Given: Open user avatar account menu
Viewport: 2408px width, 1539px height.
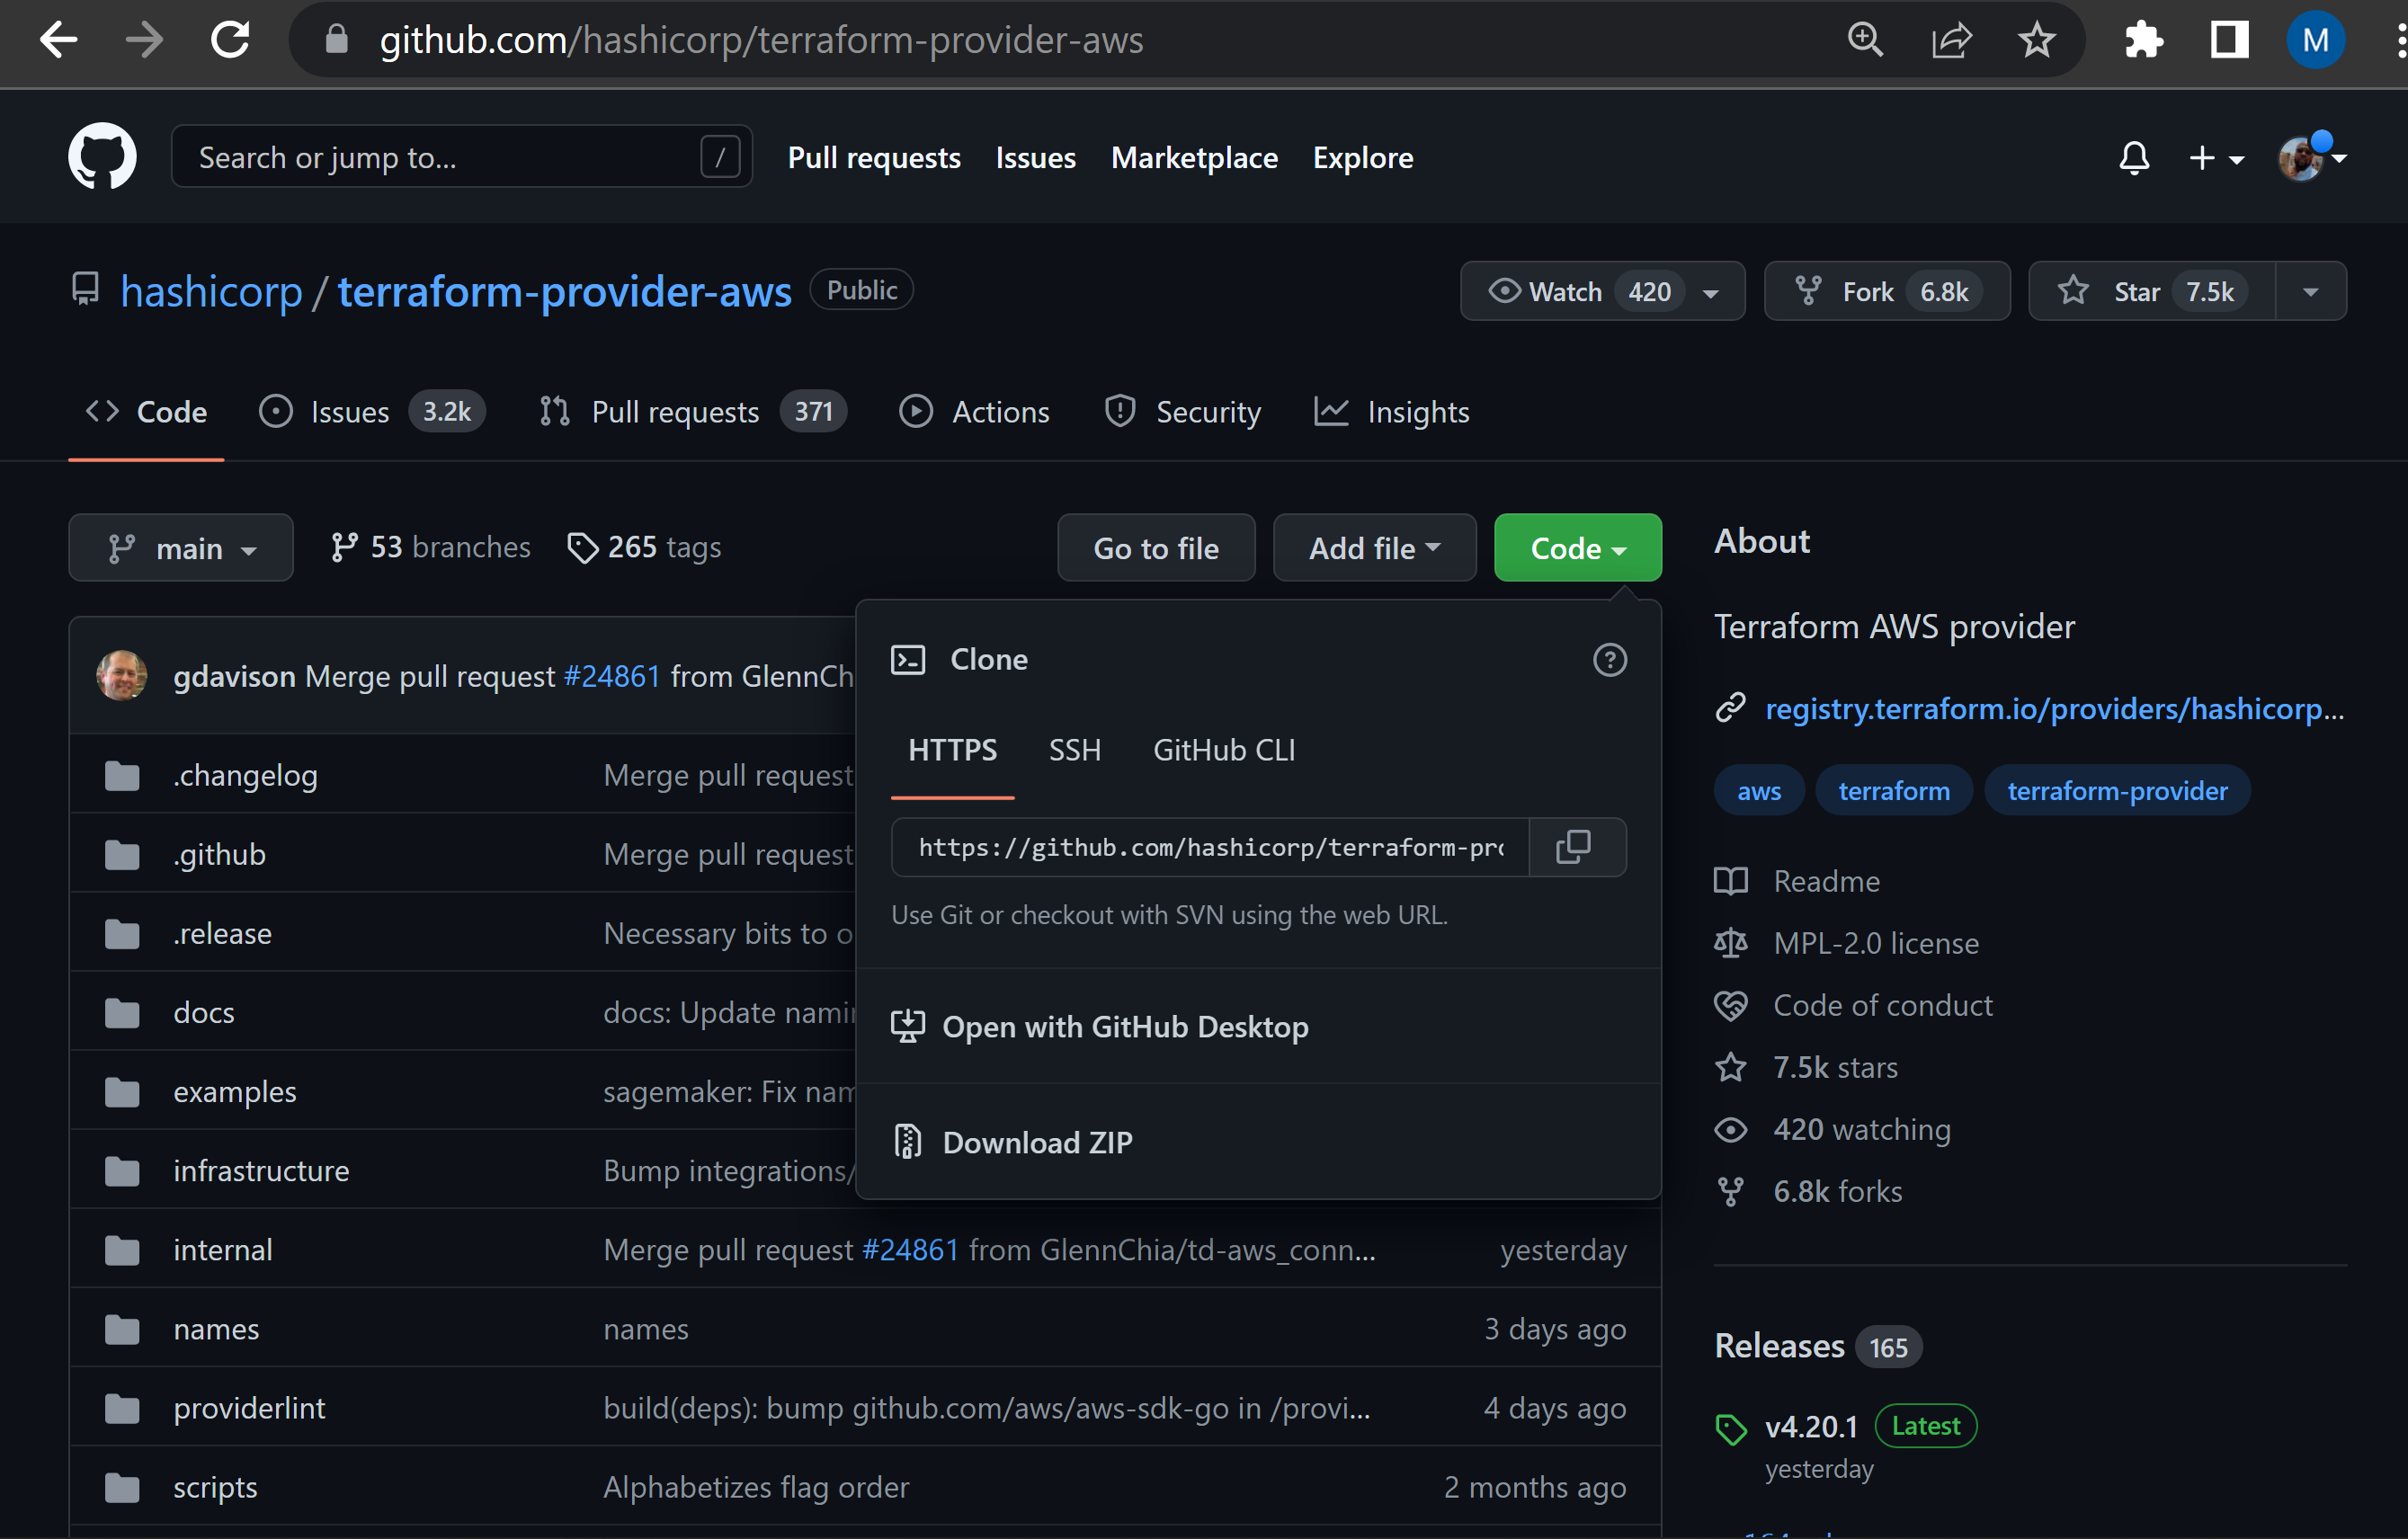Looking at the screenshot, I should (x=2312, y=157).
